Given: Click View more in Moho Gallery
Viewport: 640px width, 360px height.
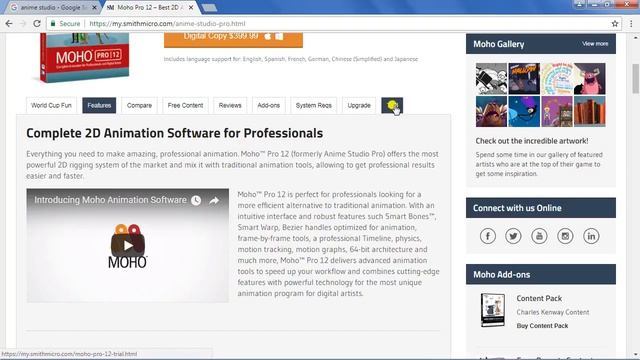Looking at the screenshot, I should [x=595, y=44].
